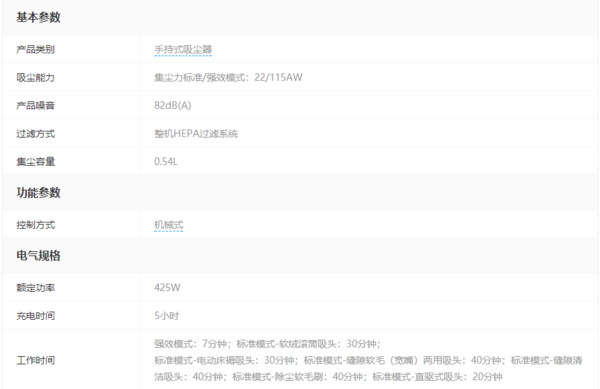
Task: Click the 集尘容量 row label
Action: click(36, 161)
